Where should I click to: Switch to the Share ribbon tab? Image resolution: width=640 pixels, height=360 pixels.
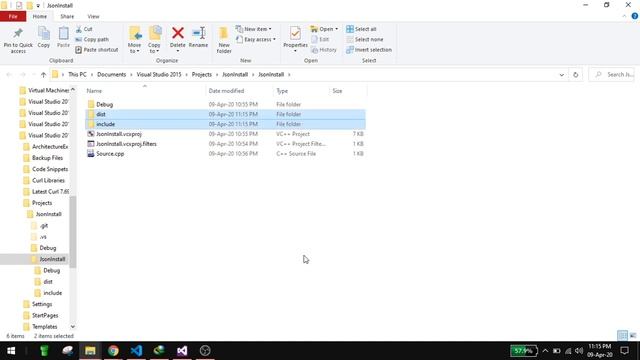[67, 16]
